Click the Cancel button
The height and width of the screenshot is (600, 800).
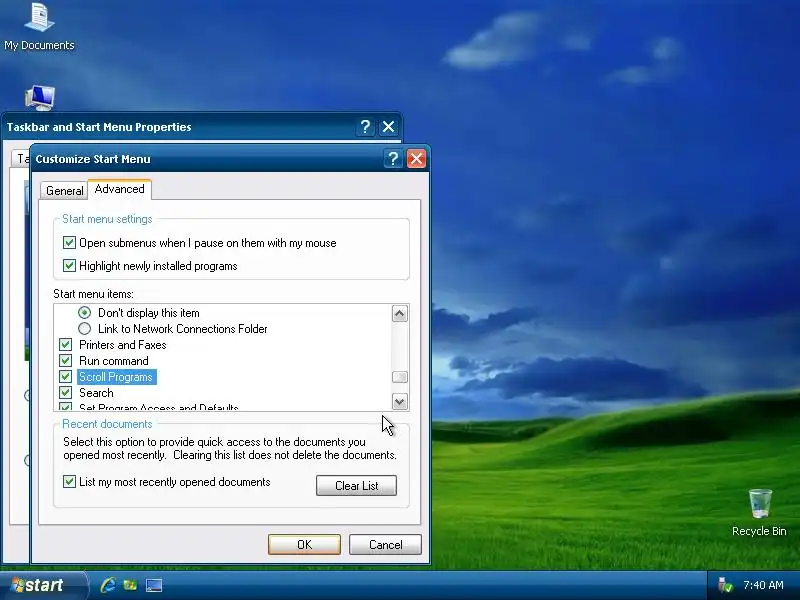tap(385, 544)
